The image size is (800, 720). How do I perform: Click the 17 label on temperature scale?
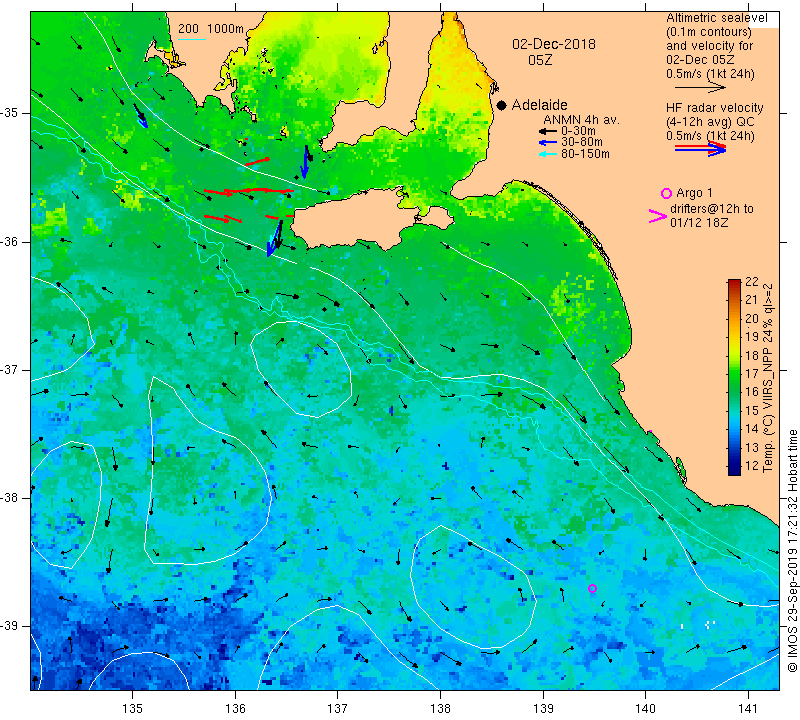coord(752,374)
